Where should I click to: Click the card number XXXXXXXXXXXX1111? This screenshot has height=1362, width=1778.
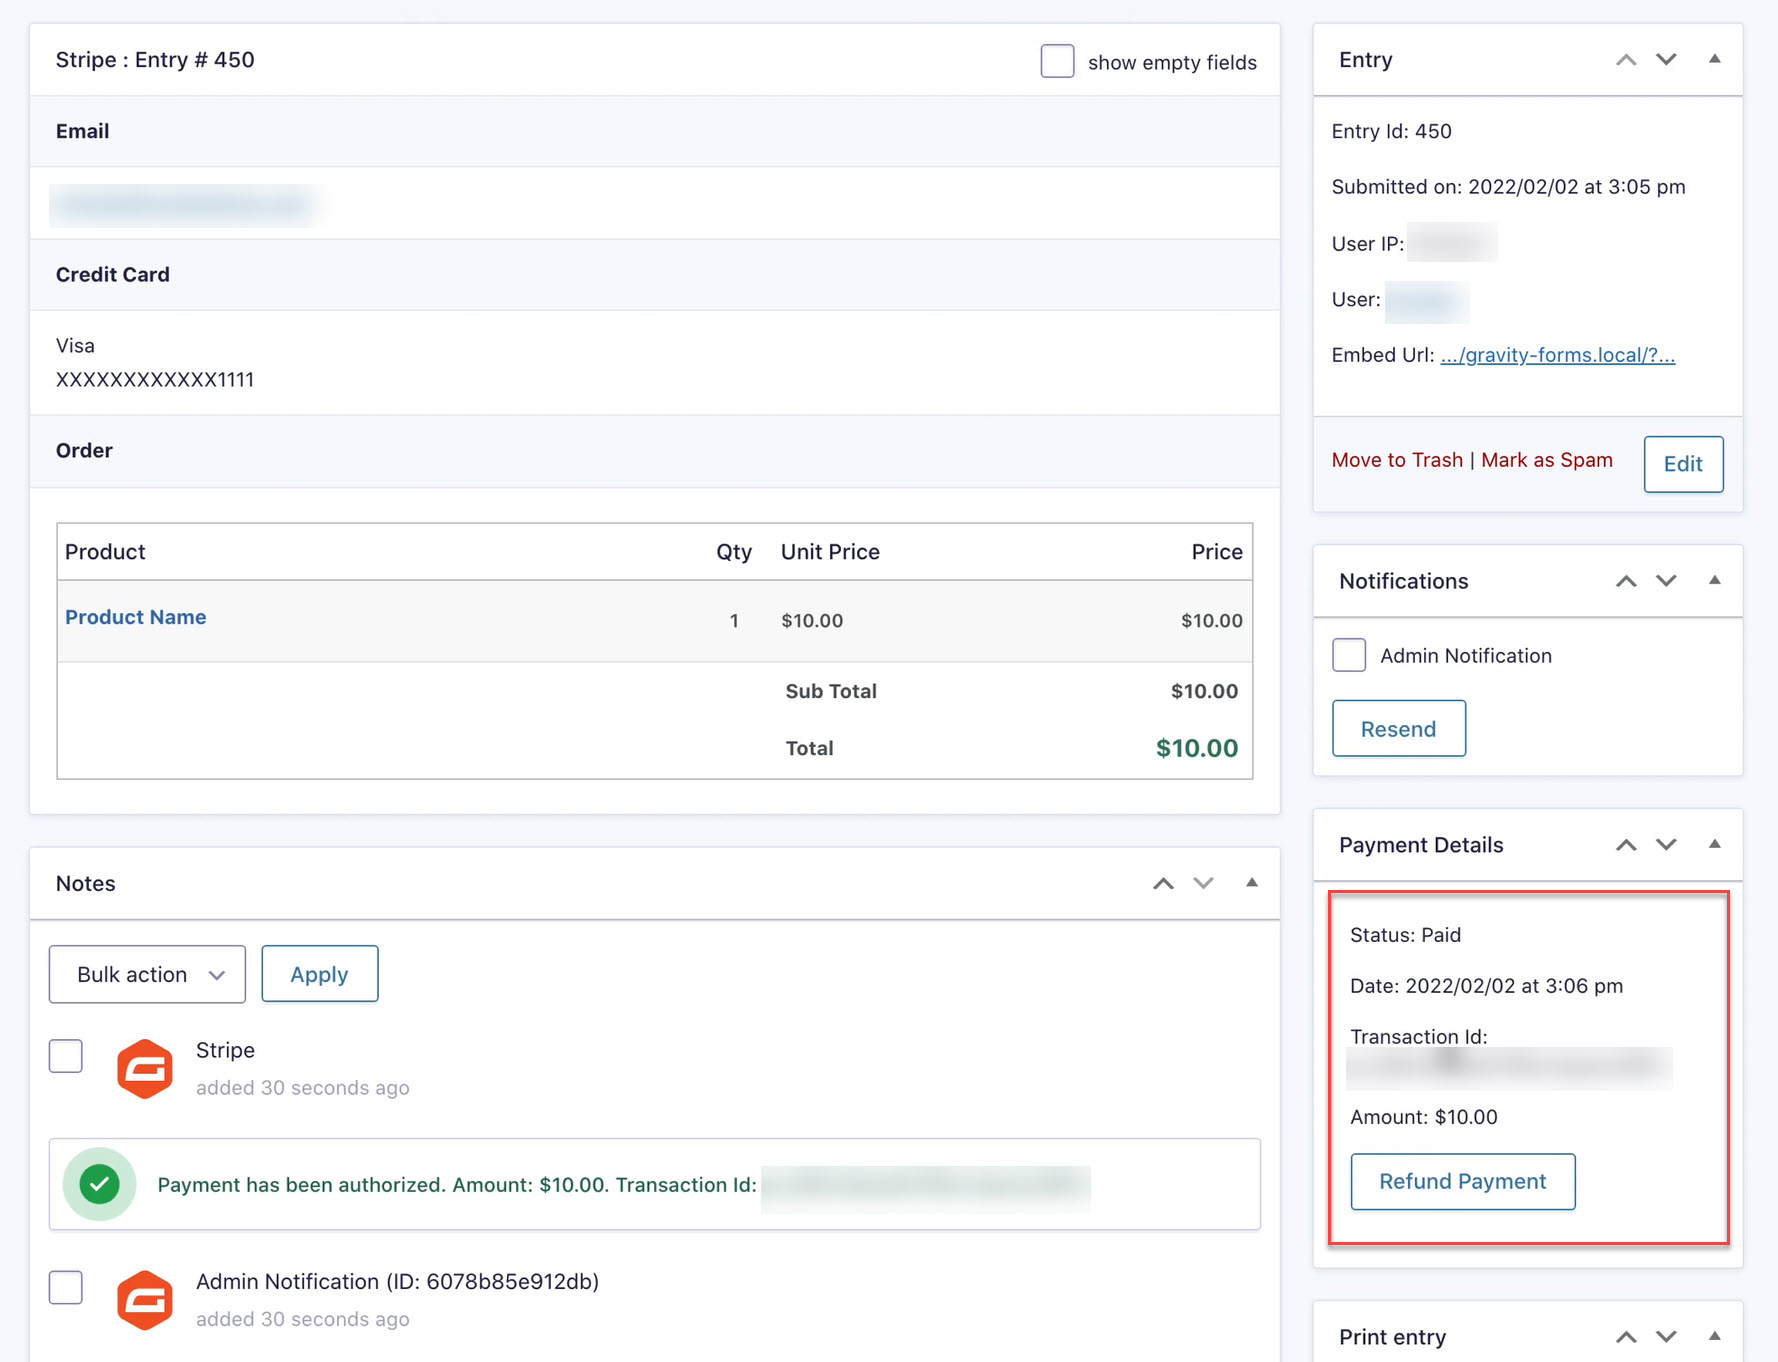pyautogui.click(x=155, y=380)
